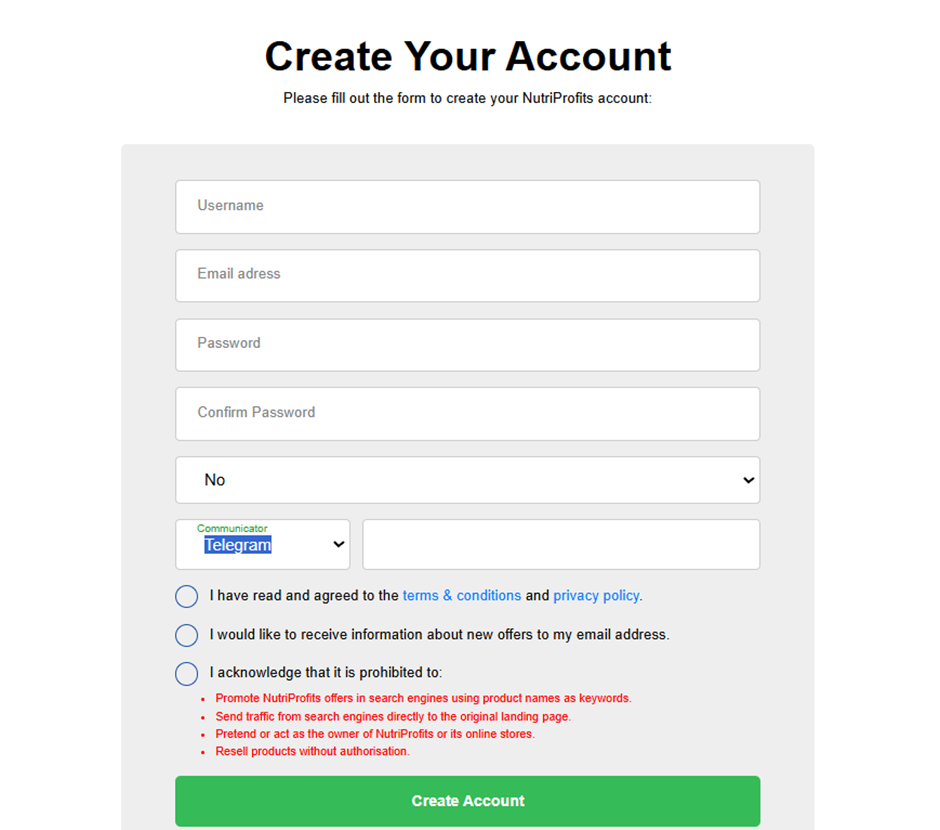Click the 'Resell products without authorisation' rule
This screenshot has width=940, height=830.
point(312,751)
